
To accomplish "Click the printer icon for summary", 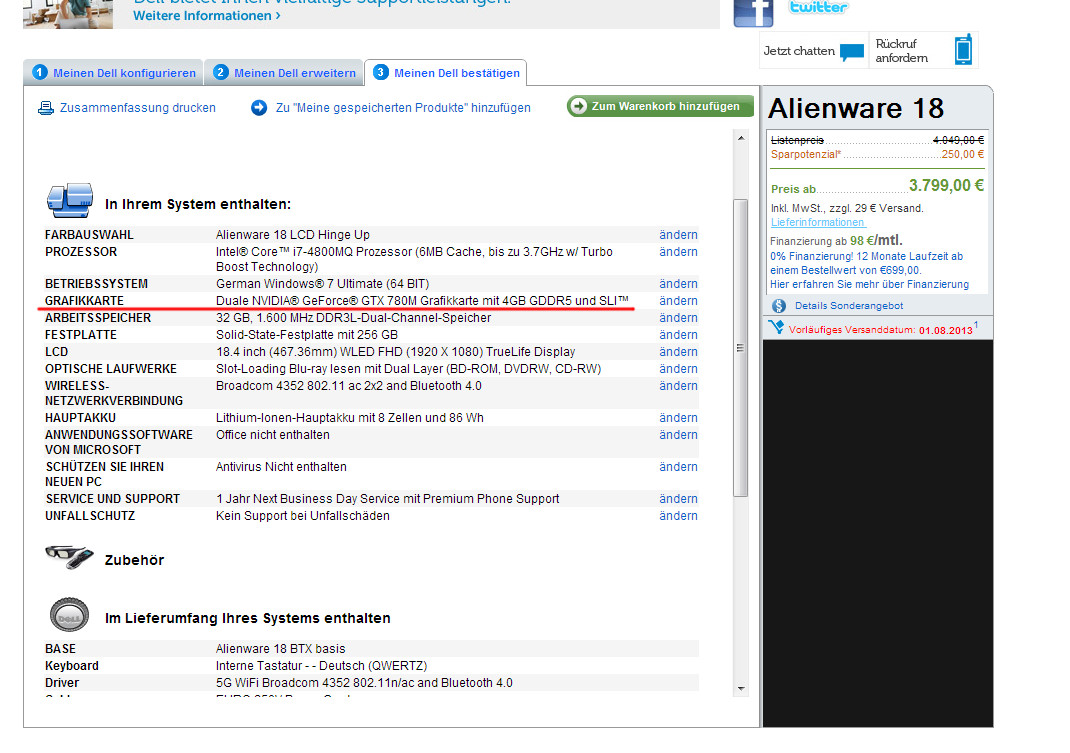I will pyautogui.click(x=46, y=108).
